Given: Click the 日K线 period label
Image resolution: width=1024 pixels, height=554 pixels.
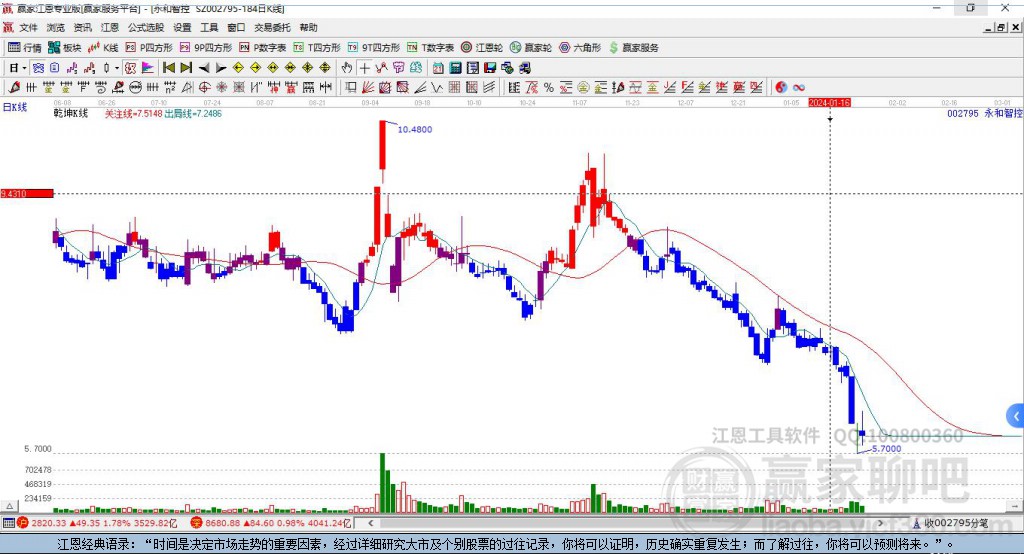Looking at the screenshot, I should [15, 107].
